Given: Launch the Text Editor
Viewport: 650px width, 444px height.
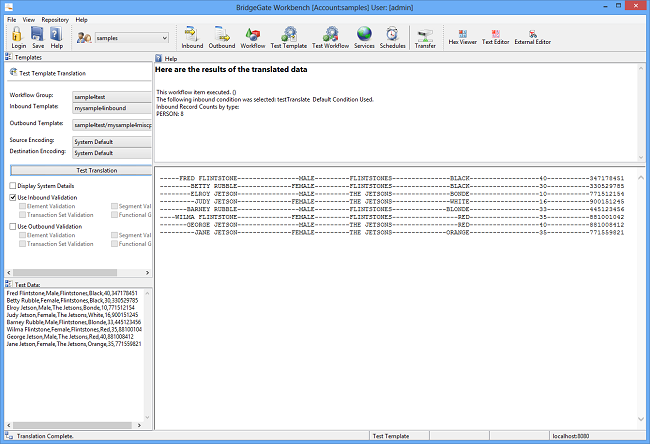Looking at the screenshot, I should (495, 34).
